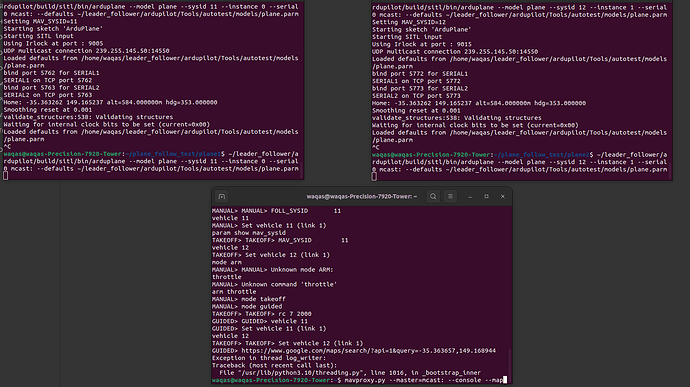Click the 'mavproxy.py --master=mcast:' command prompt

click(x=423, y=380)
